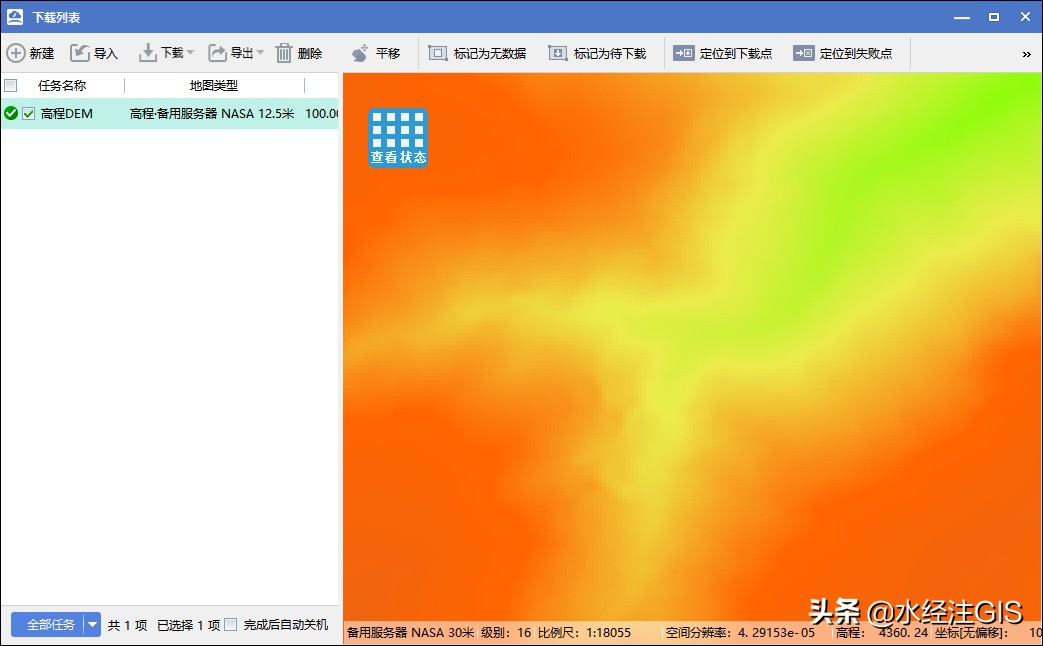Expand the toolbar overflow chevron

tap(1026, 55)
